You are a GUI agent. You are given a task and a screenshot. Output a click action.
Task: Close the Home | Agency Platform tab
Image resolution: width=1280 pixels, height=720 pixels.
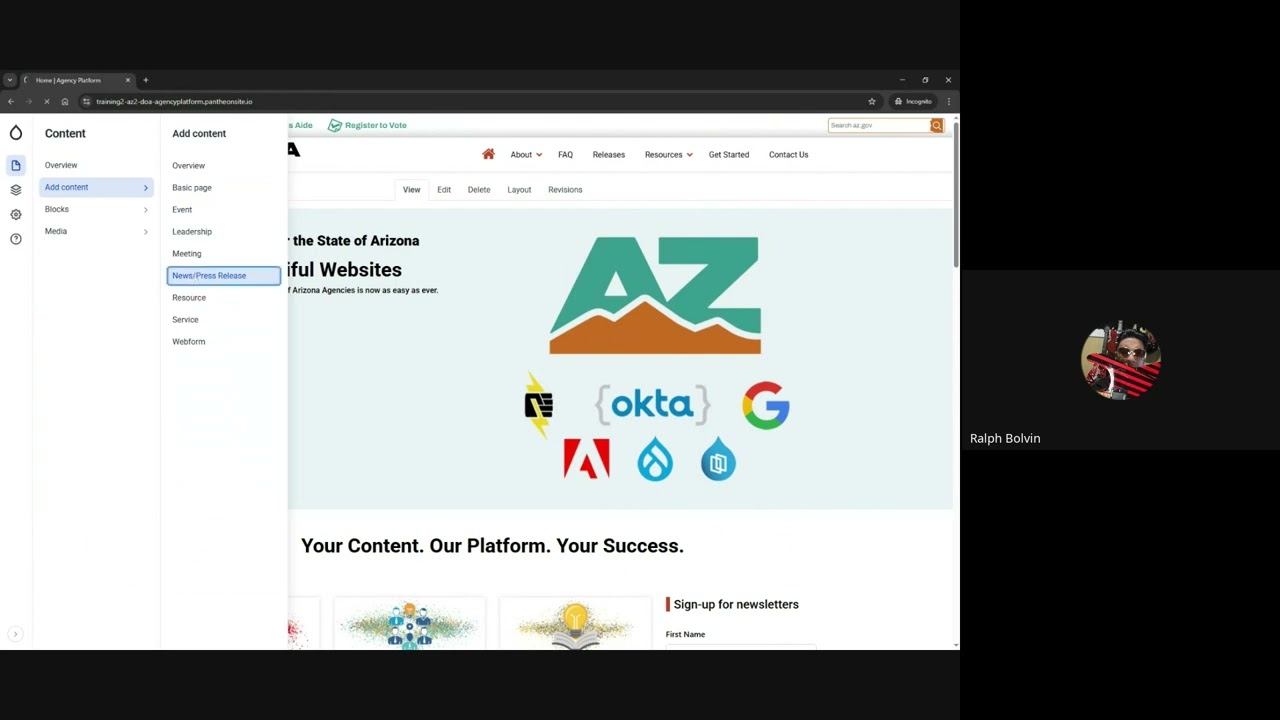(128, 80)
